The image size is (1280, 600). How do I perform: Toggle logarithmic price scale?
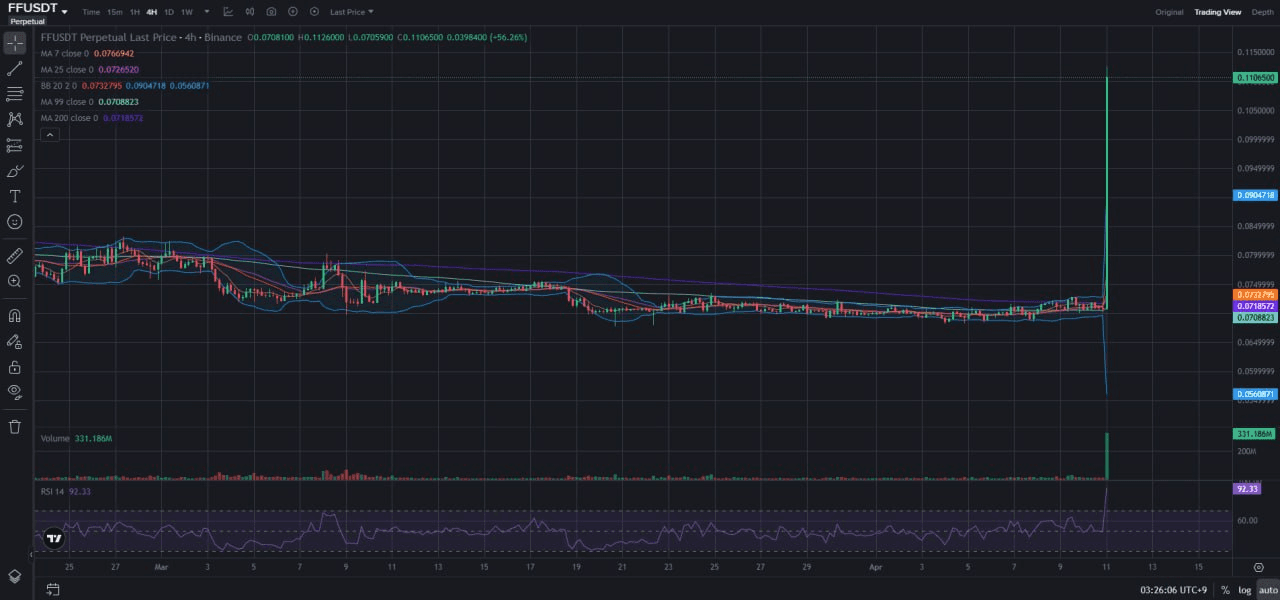(1243, 590)
